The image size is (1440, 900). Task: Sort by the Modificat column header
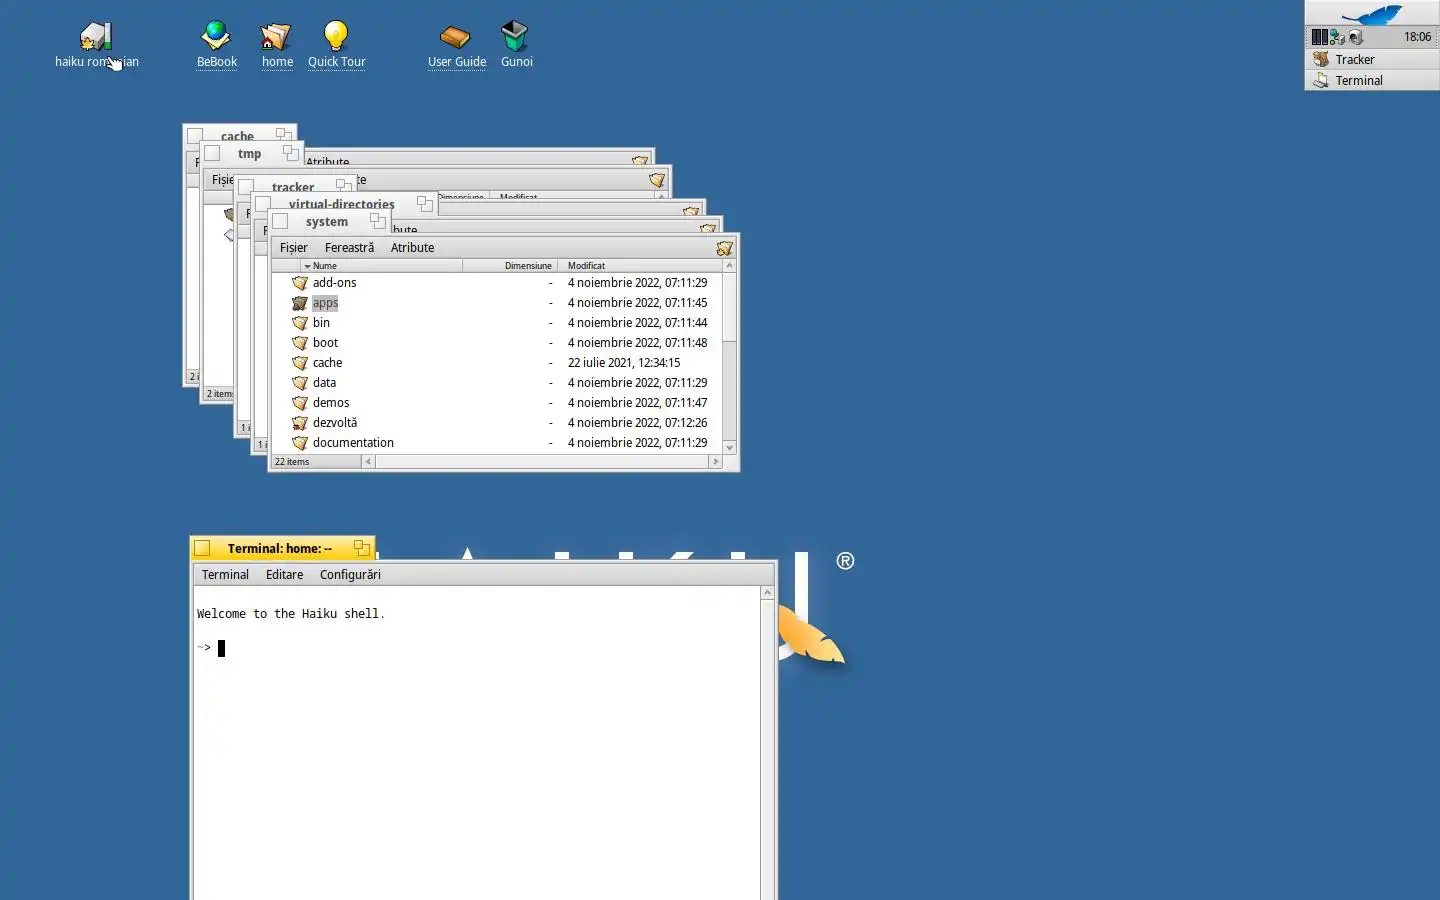(x=640, y=266)
